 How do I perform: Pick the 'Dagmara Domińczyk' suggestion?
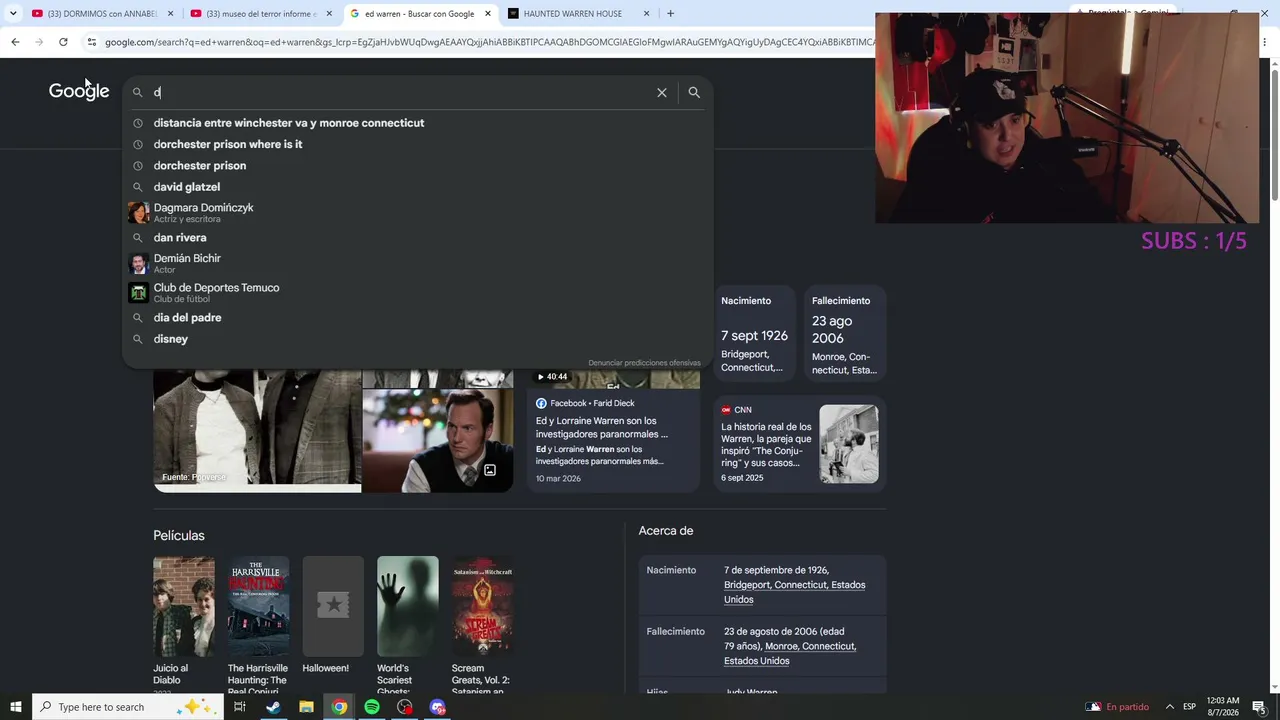click(x=417, y=213)
